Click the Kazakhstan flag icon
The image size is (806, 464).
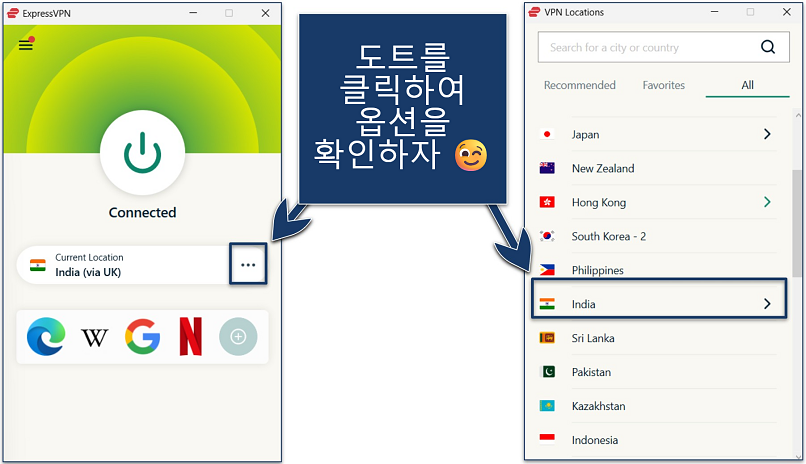547,405
